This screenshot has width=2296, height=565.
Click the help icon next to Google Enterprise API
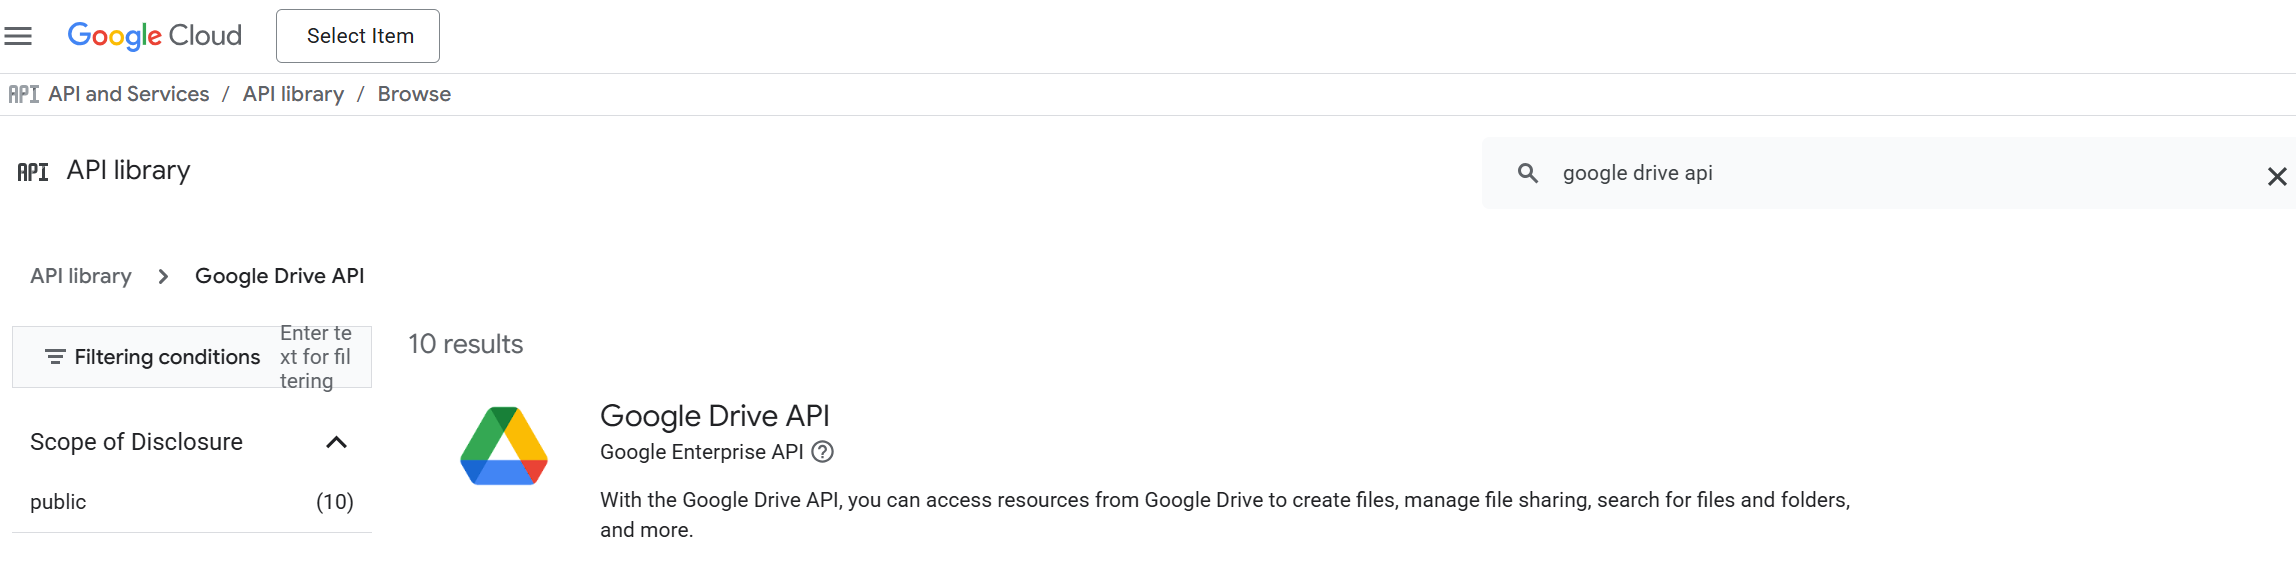pyautogui.click(x=823, y=452)
